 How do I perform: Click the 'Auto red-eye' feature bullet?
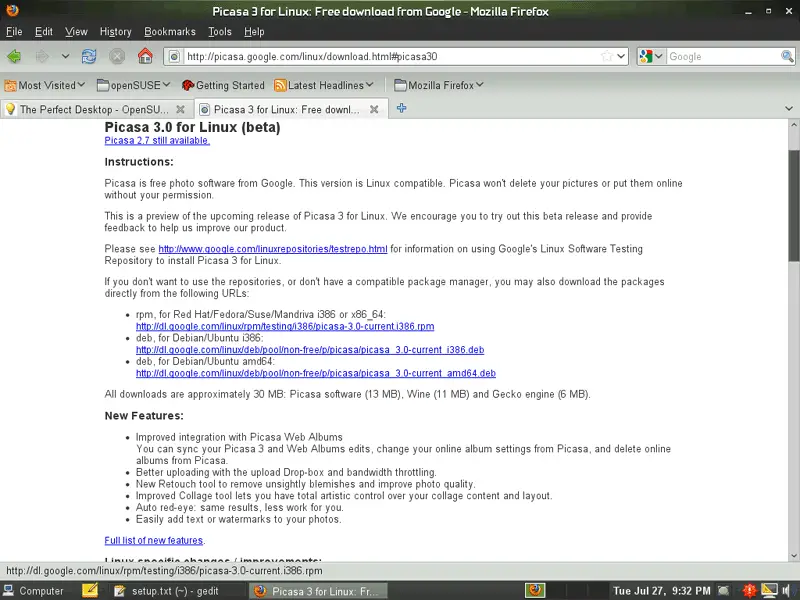click(240, 508)
